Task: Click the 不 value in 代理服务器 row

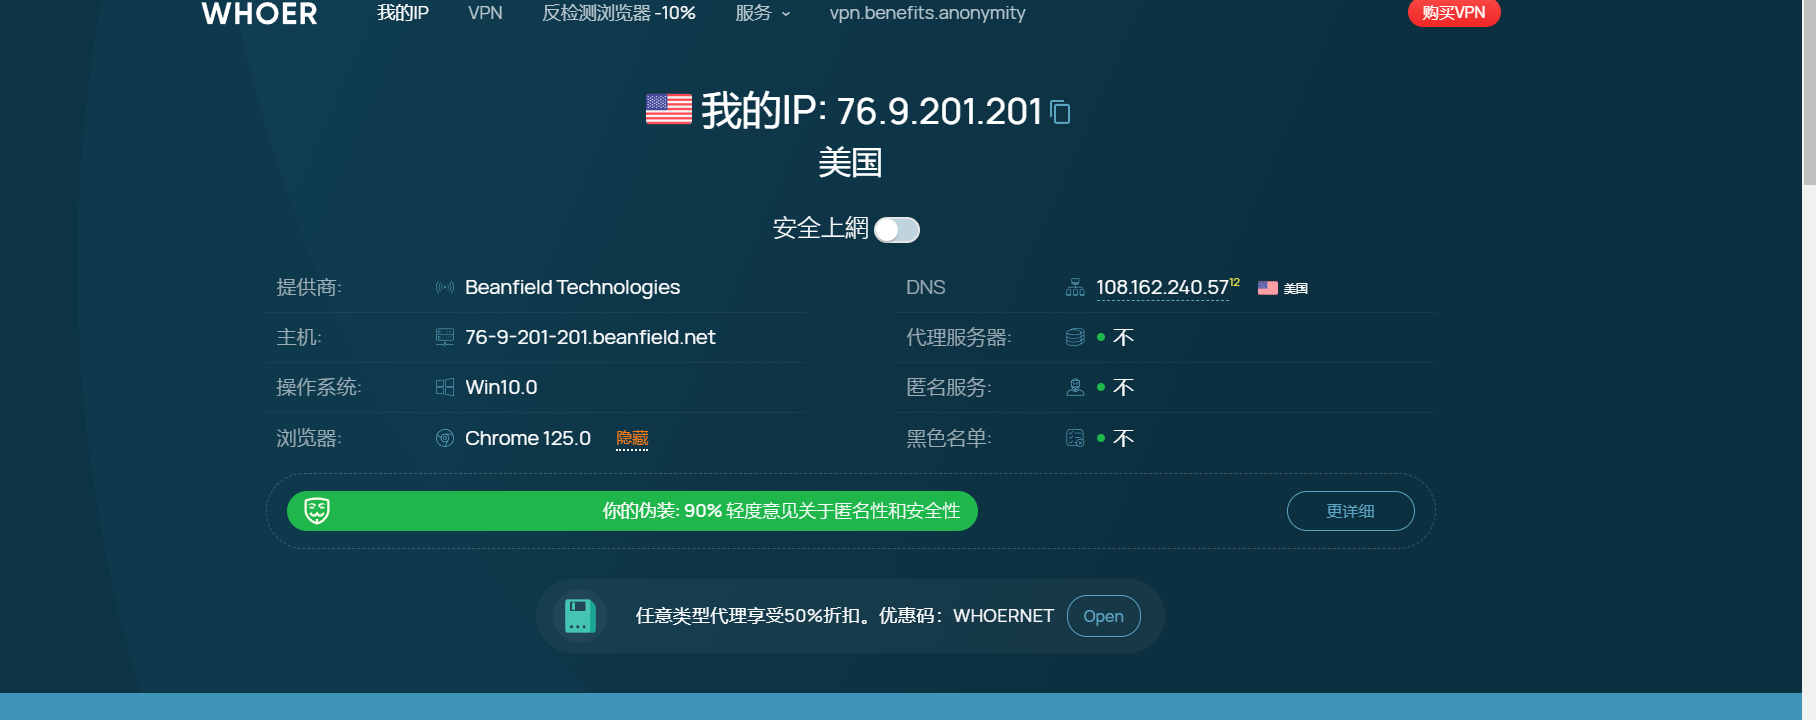Action: [x=1123, y=338]
